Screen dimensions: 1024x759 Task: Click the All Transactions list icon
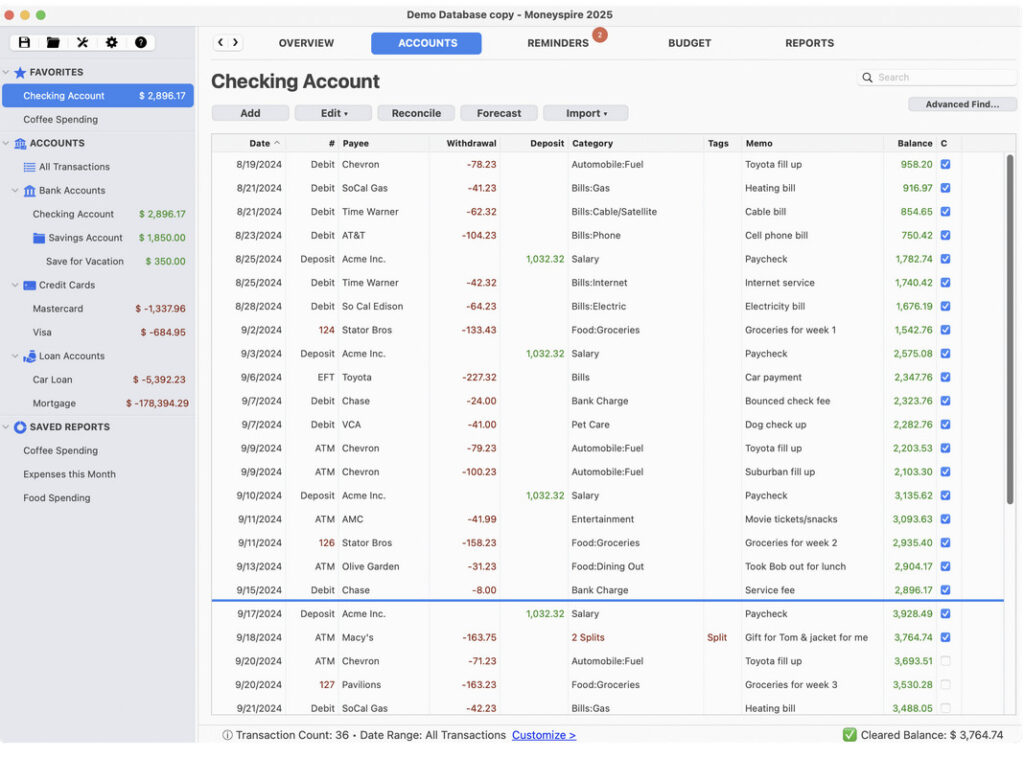[29, 167]
